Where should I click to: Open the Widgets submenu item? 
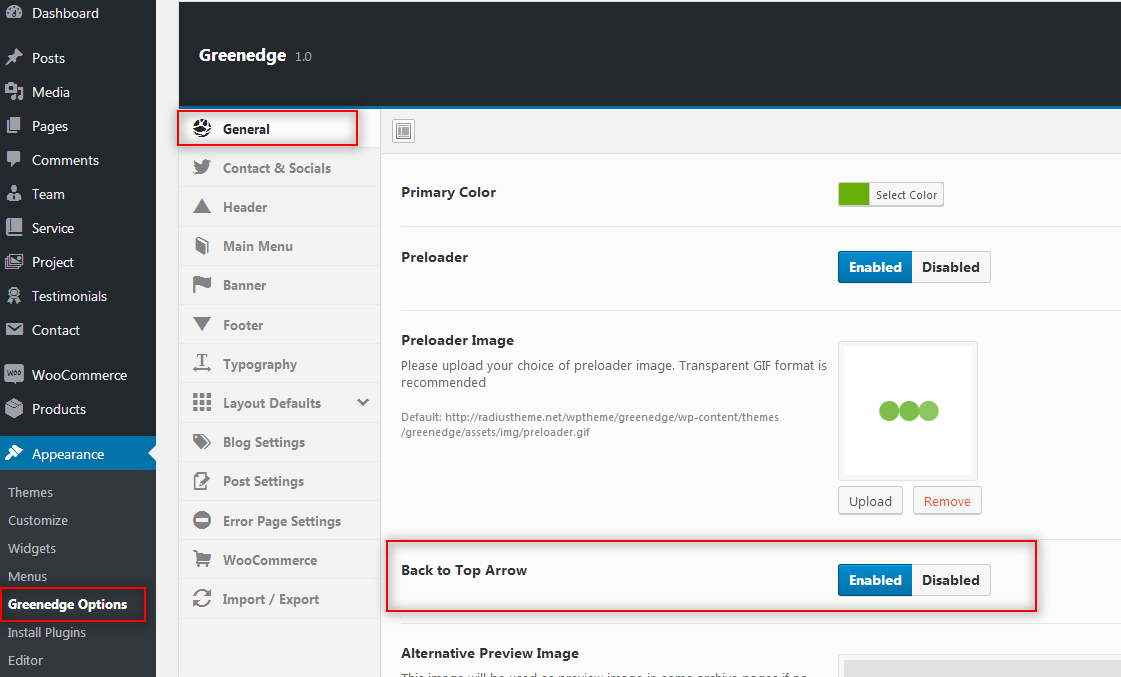click(x=31, y=548)
